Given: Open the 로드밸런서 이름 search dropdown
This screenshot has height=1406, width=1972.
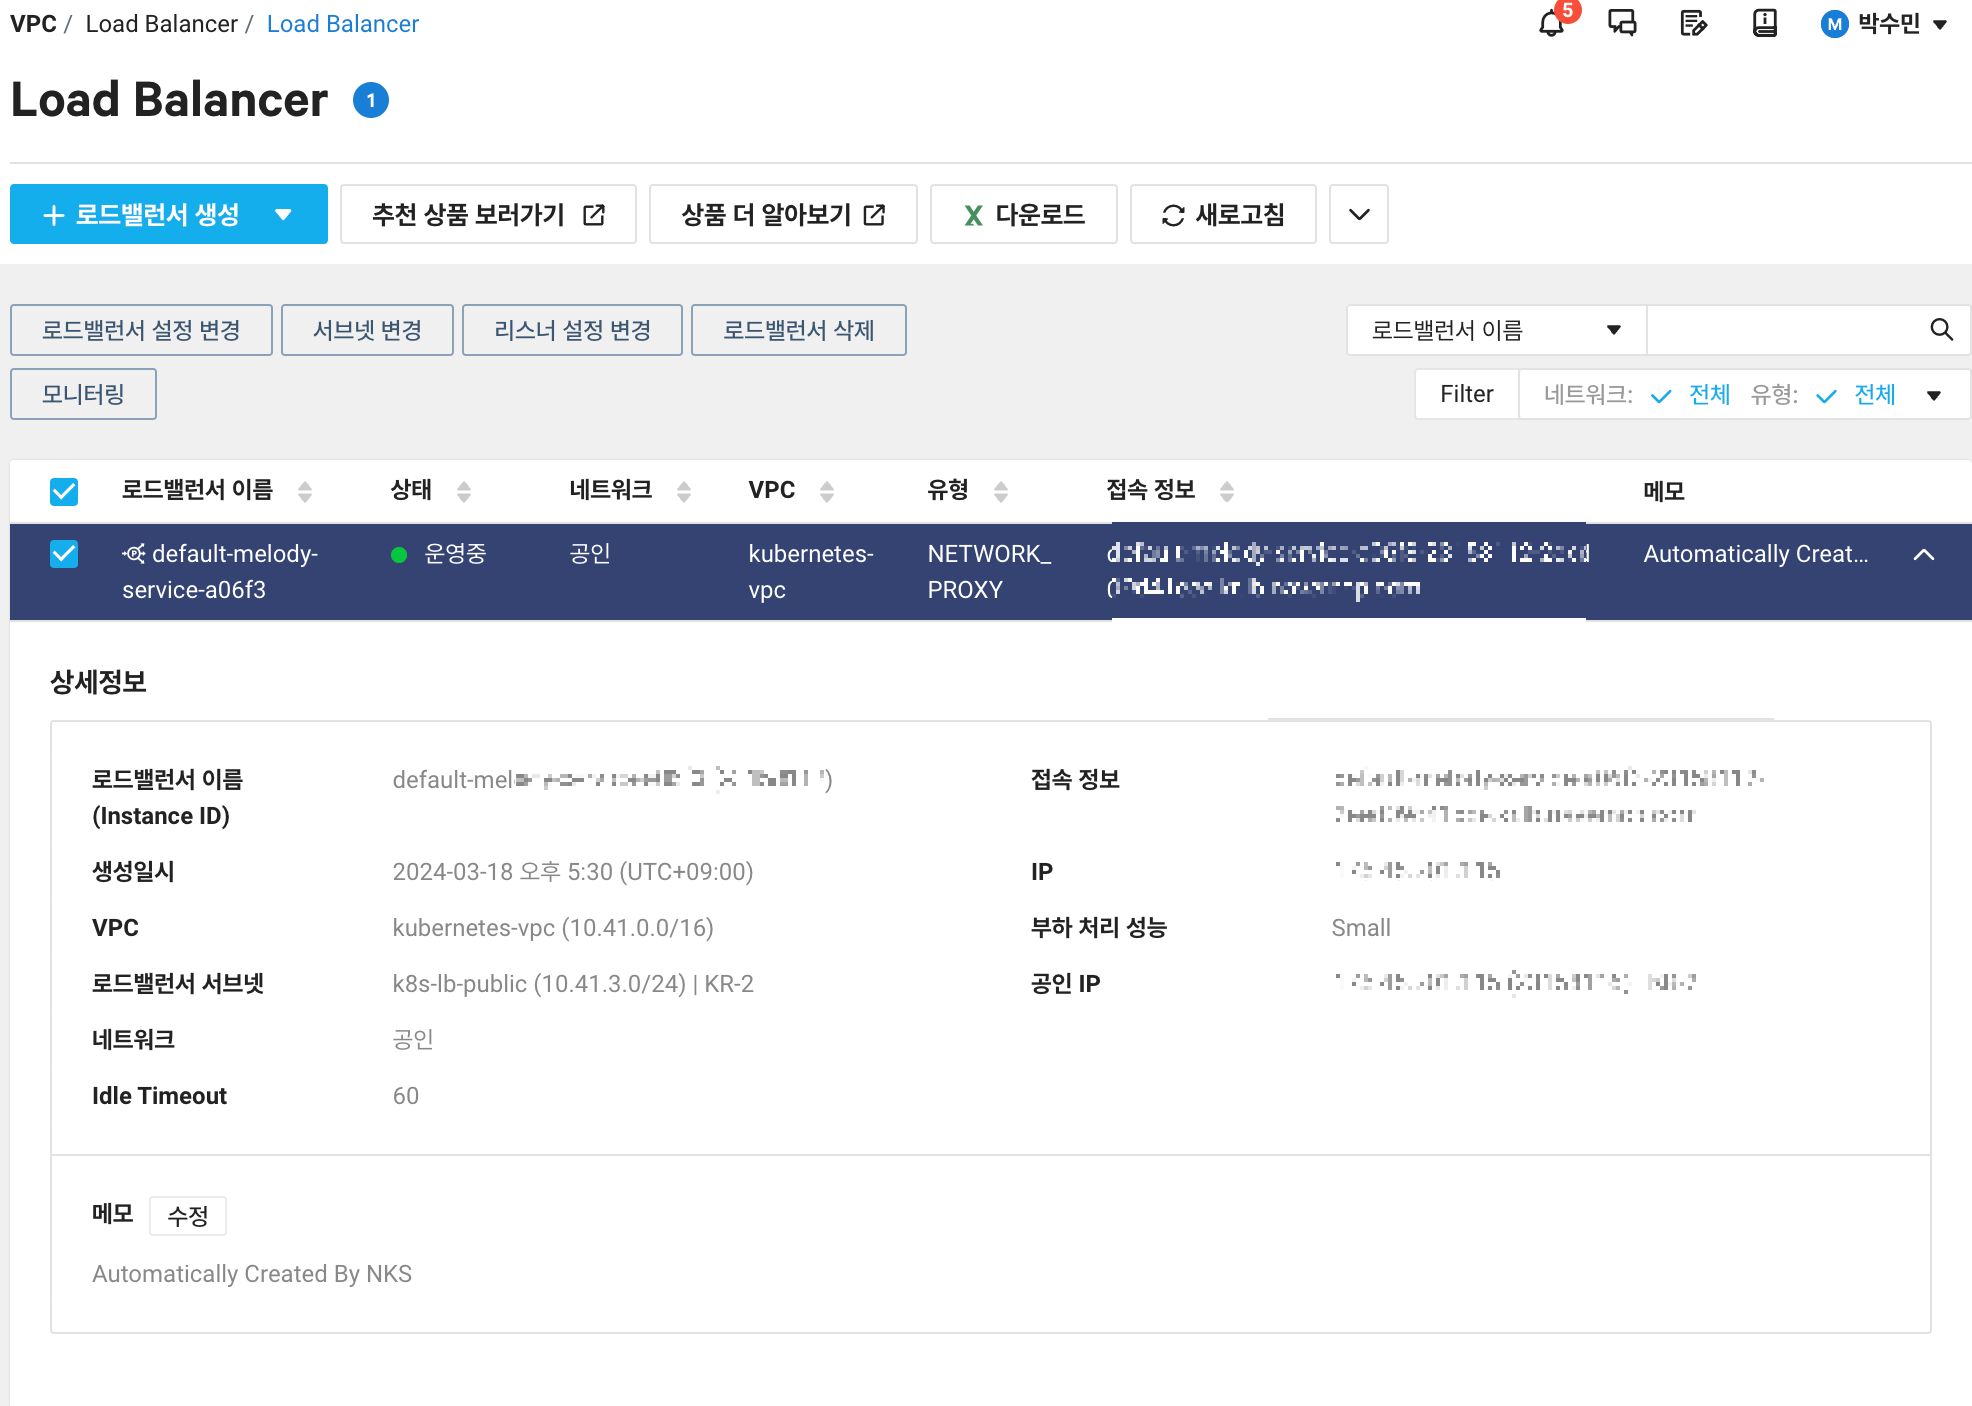Looking at the screenshot, I should point(1495,330).
